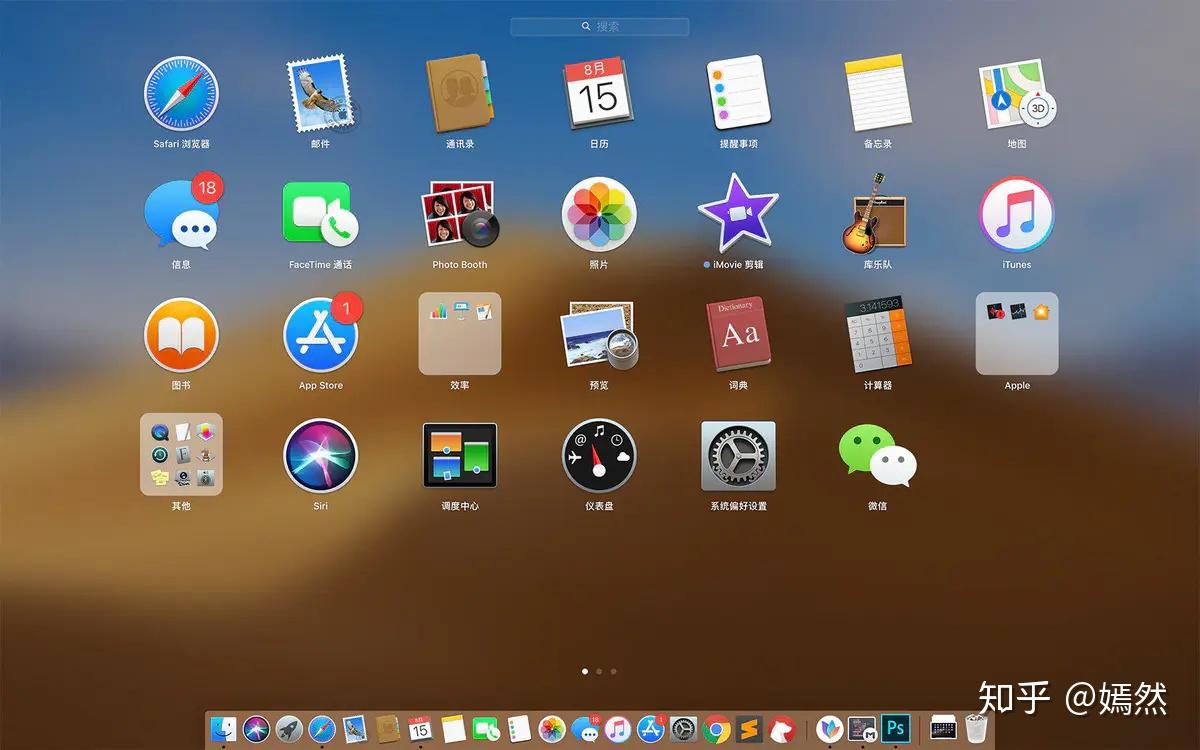The width and height of the screenshot is (1200, 750).
Task: Open Safari 浏览器 in Launchpad
Action: click(181, 93)
